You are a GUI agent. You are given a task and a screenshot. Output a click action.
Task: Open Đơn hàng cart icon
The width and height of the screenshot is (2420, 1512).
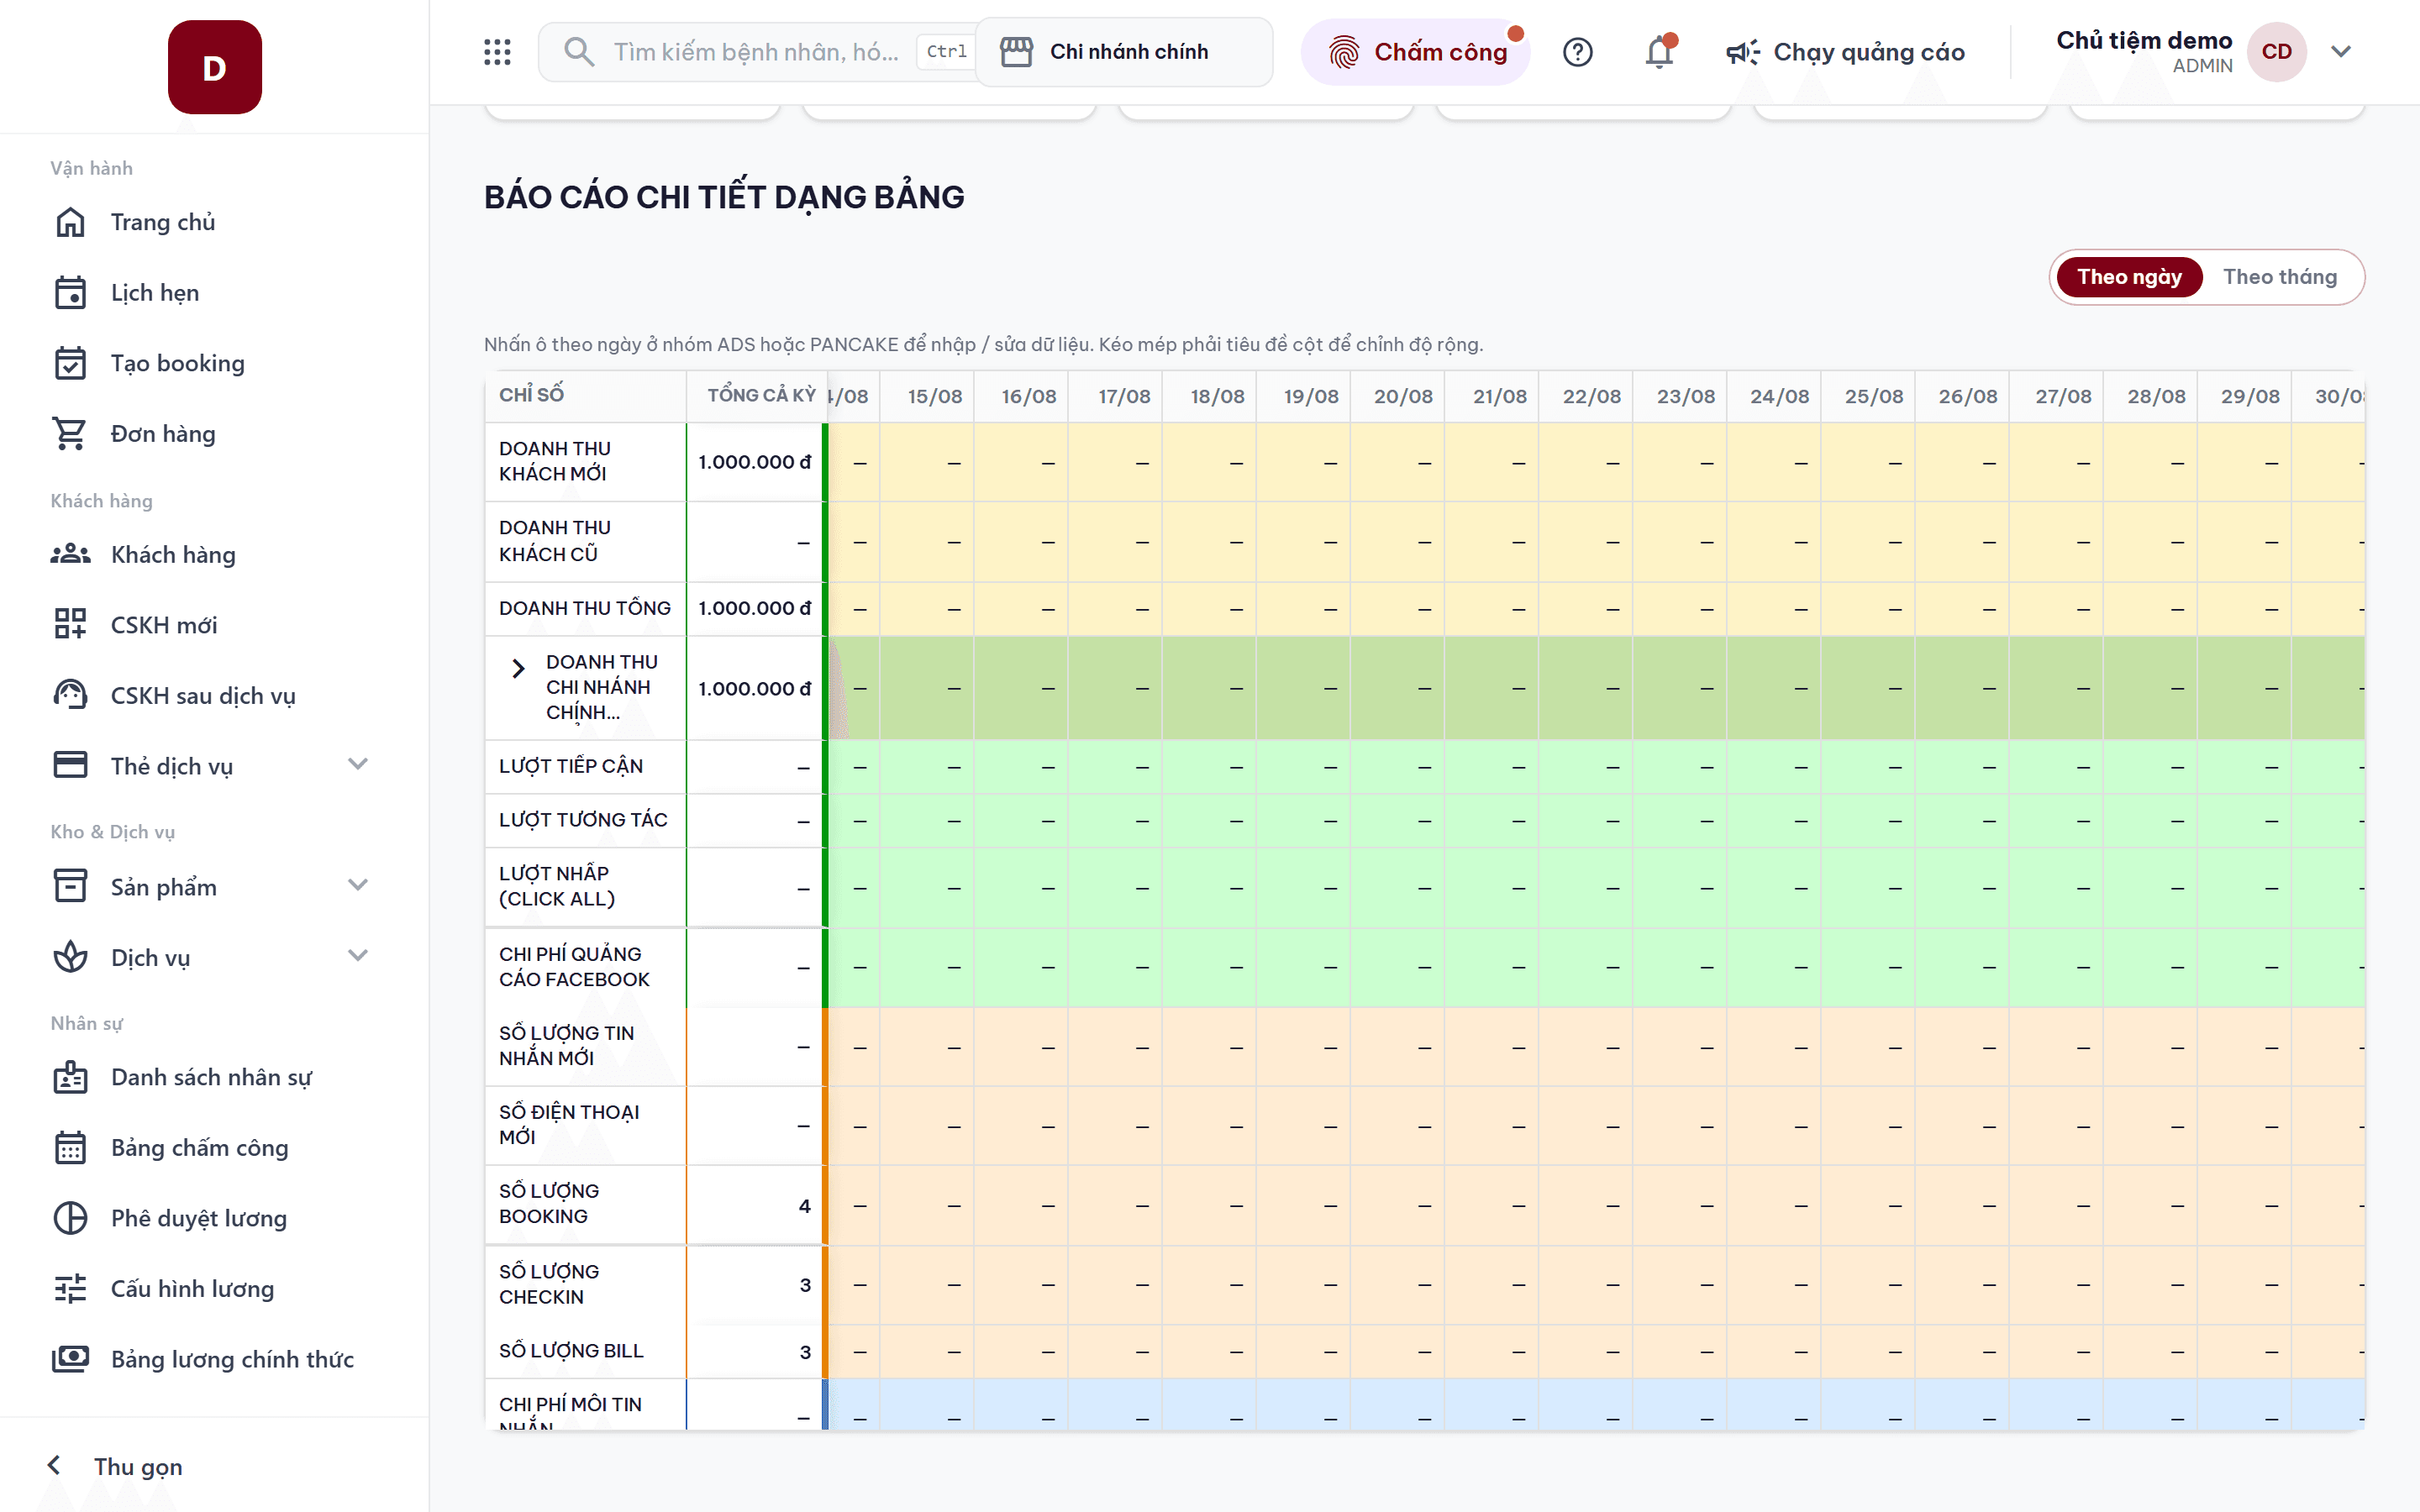tap(70, 434)
